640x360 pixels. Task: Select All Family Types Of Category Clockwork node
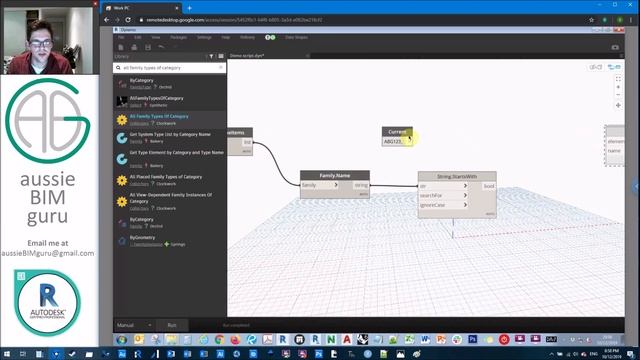(x=170, y=119)
